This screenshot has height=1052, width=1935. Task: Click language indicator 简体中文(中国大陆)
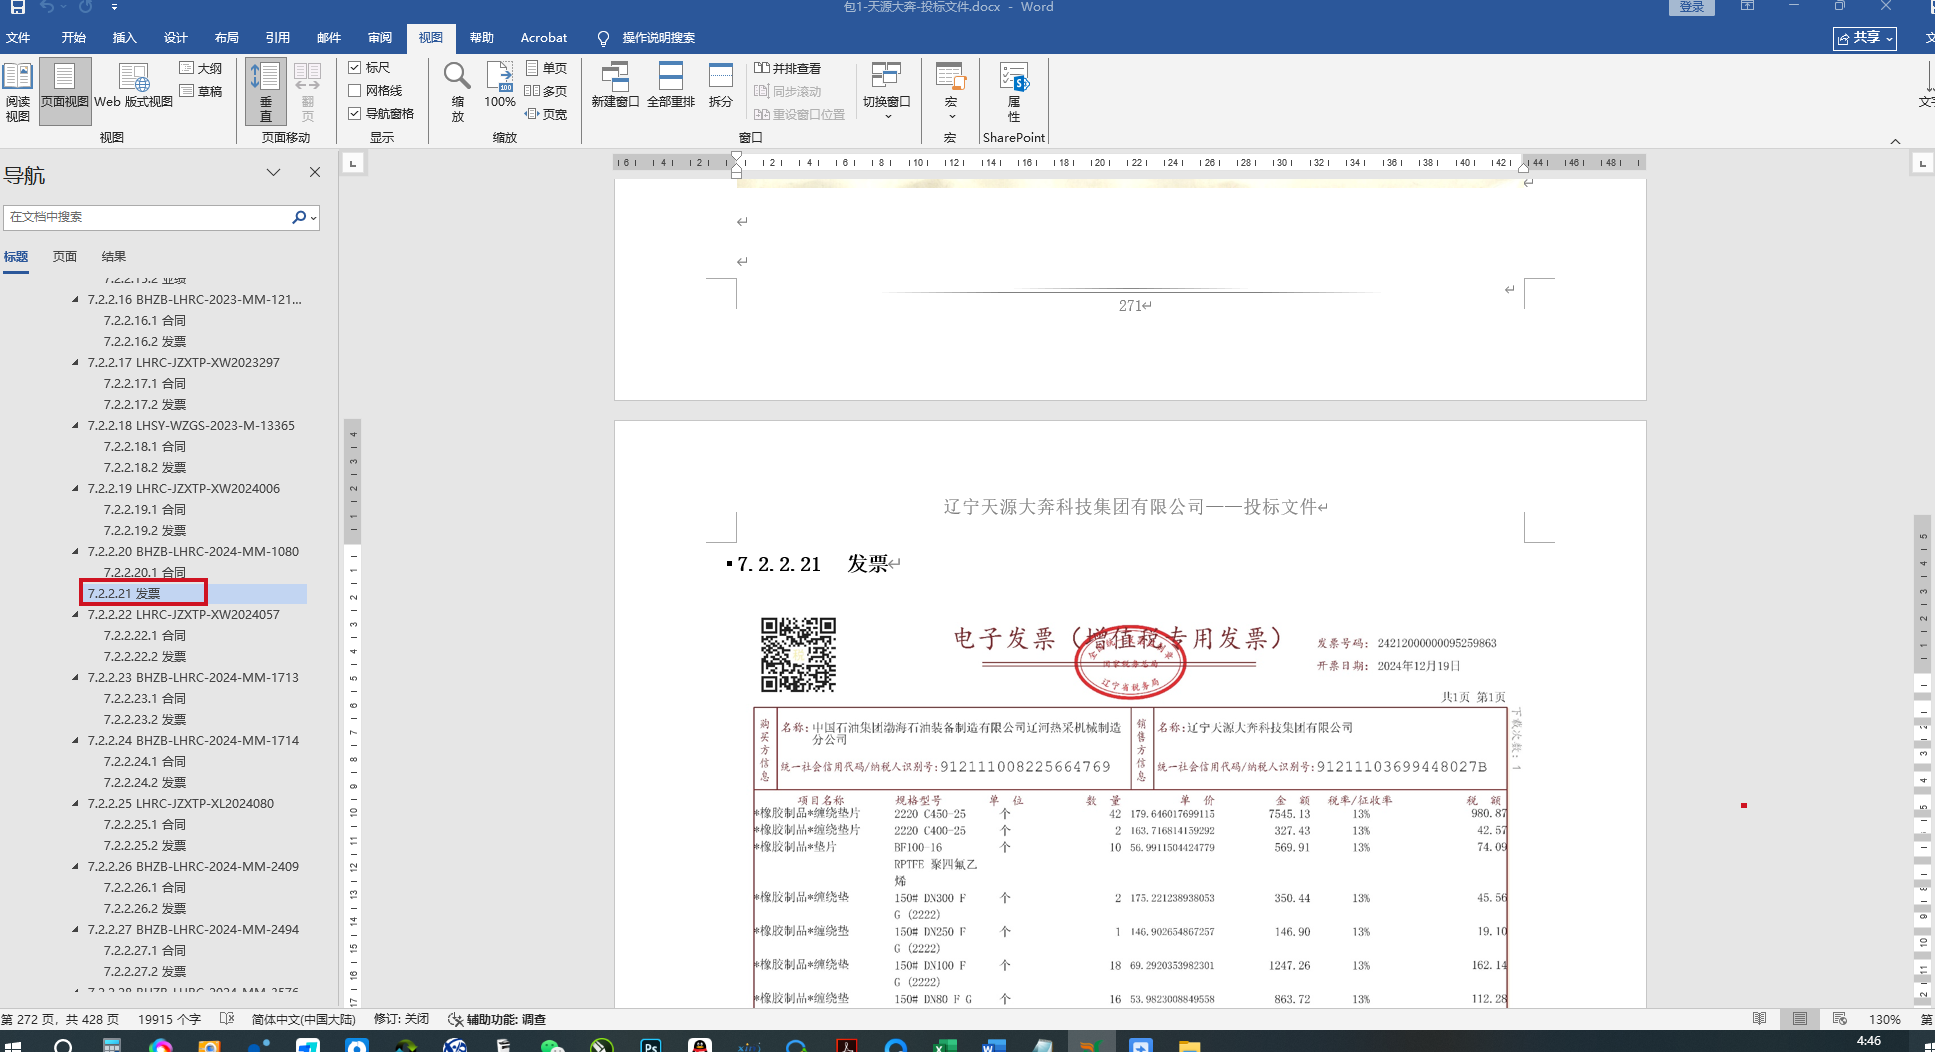point(303,1019)
